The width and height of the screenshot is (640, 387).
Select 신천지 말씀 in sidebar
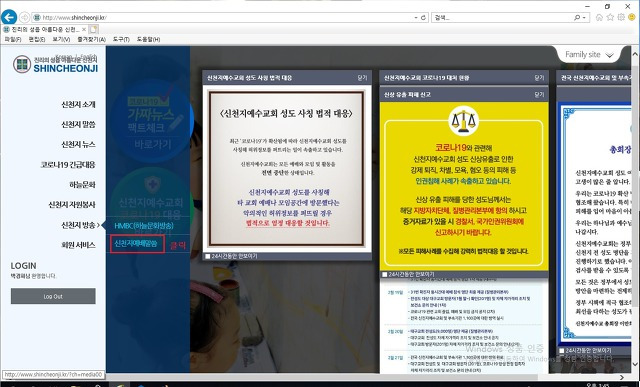[78, 125]
